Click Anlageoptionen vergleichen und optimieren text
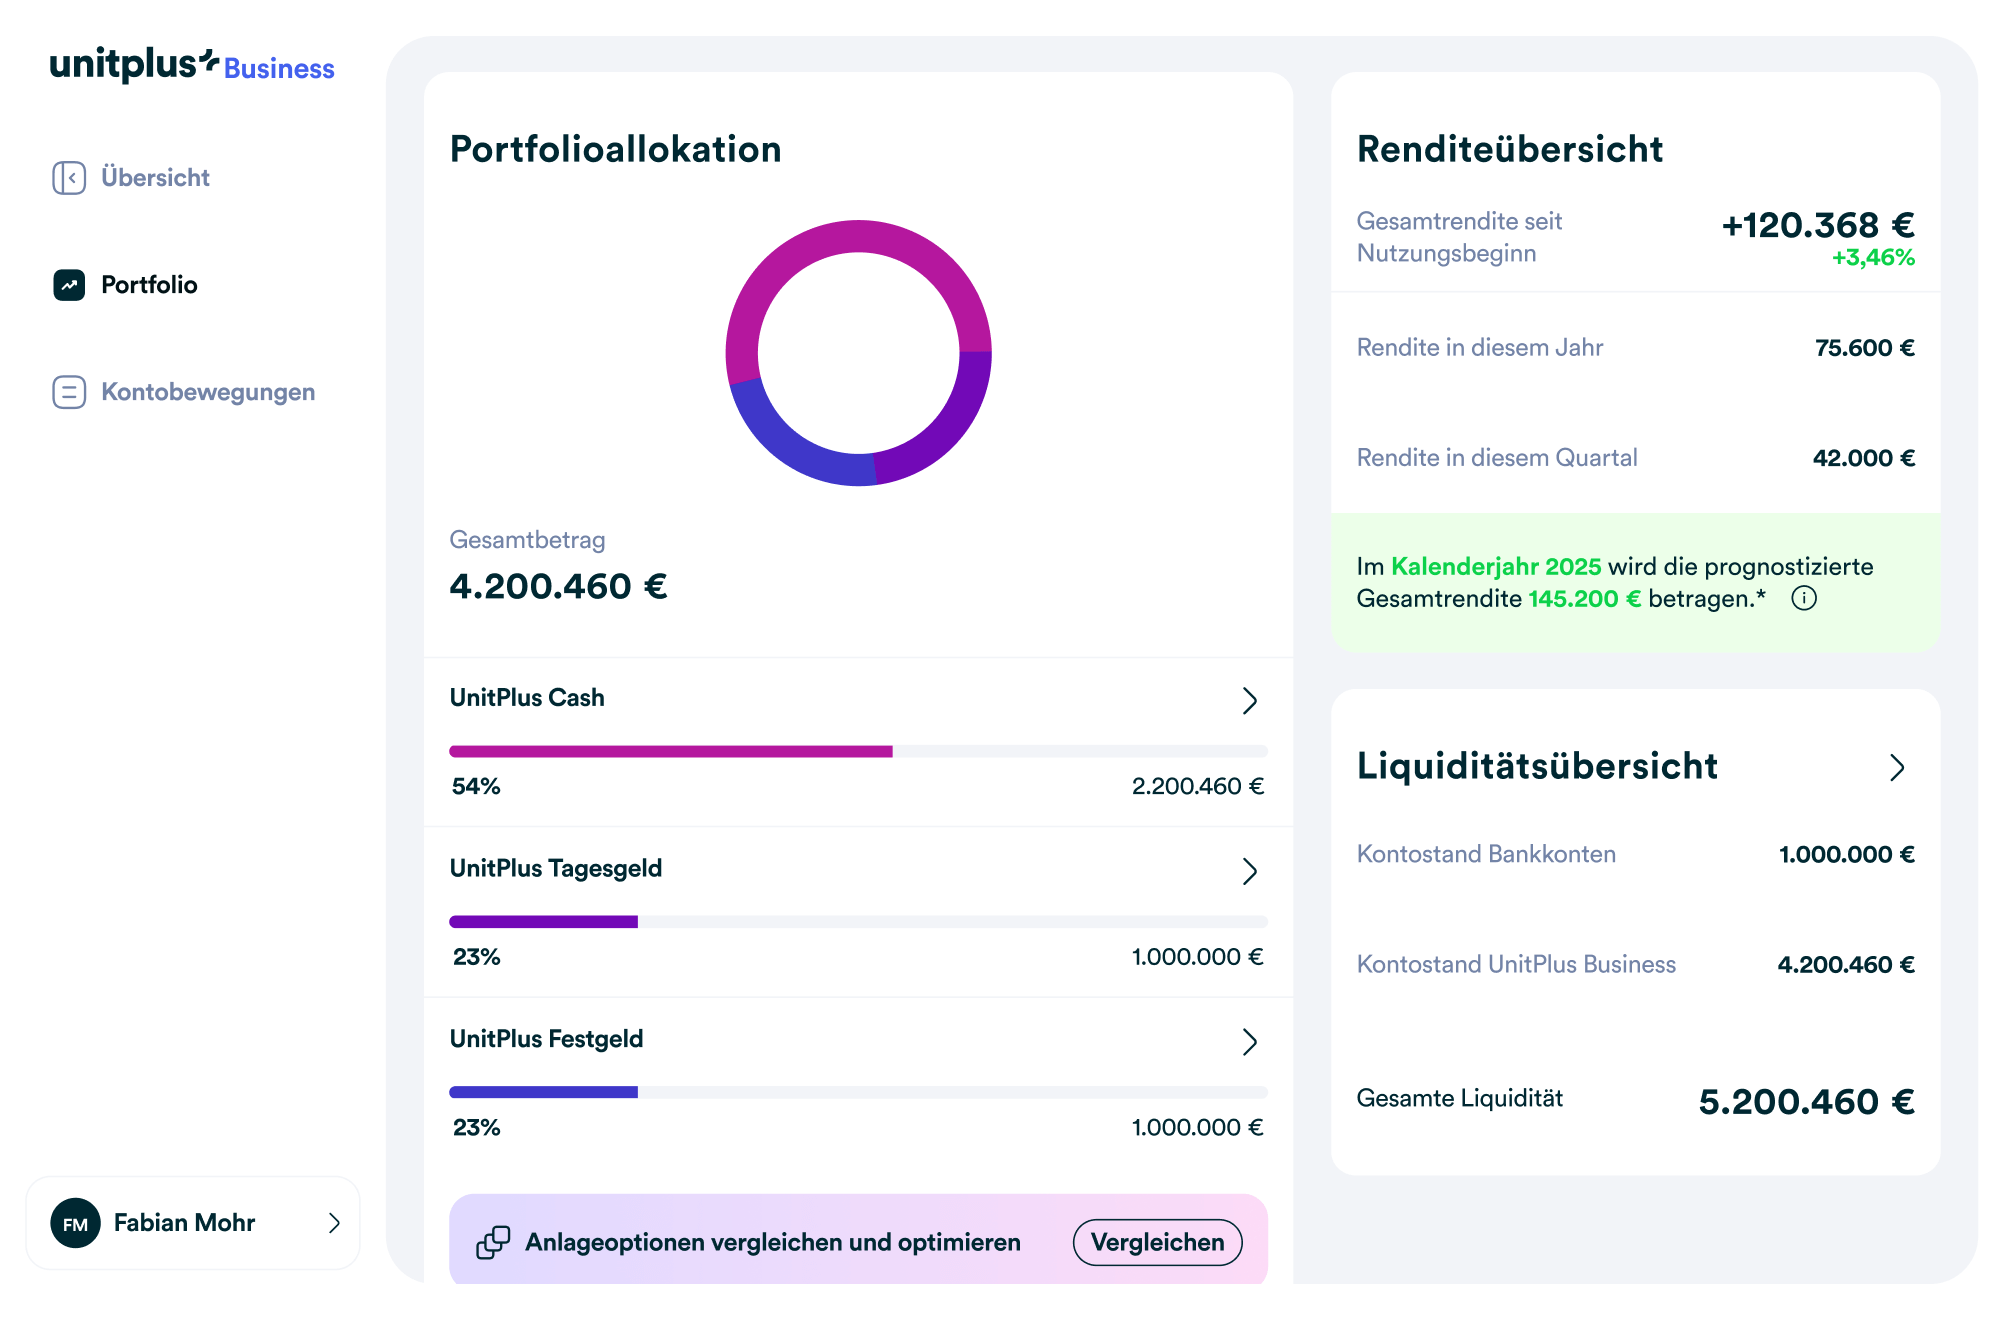 (772, 1242)
